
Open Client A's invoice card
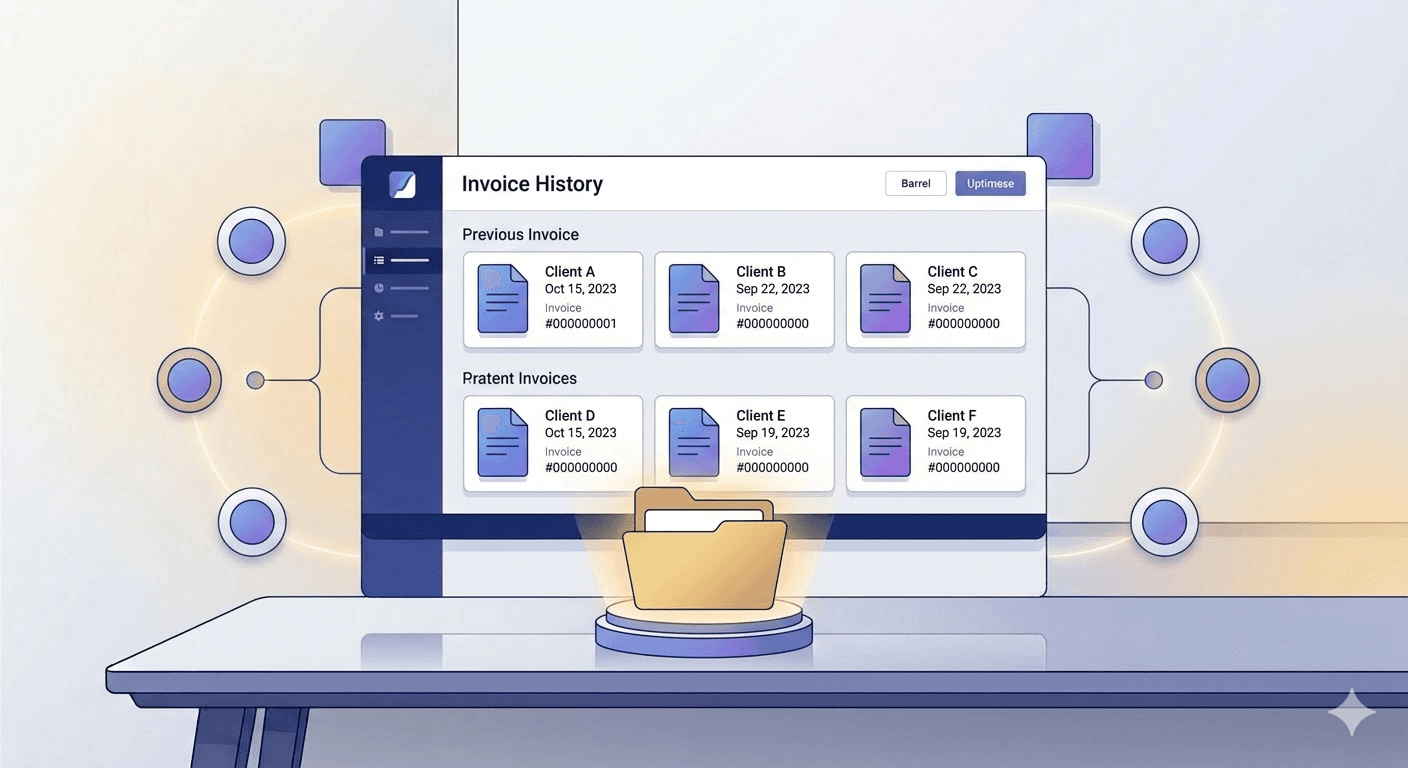552,300
